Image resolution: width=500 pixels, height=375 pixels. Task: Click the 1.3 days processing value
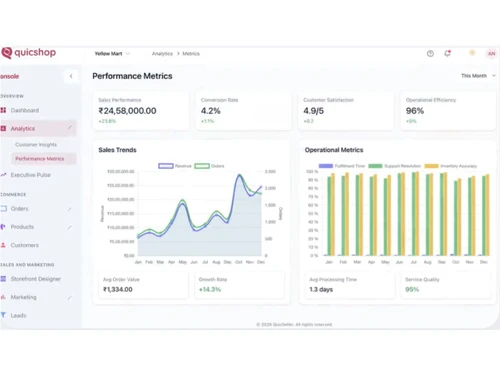click(x=321, y=289)
